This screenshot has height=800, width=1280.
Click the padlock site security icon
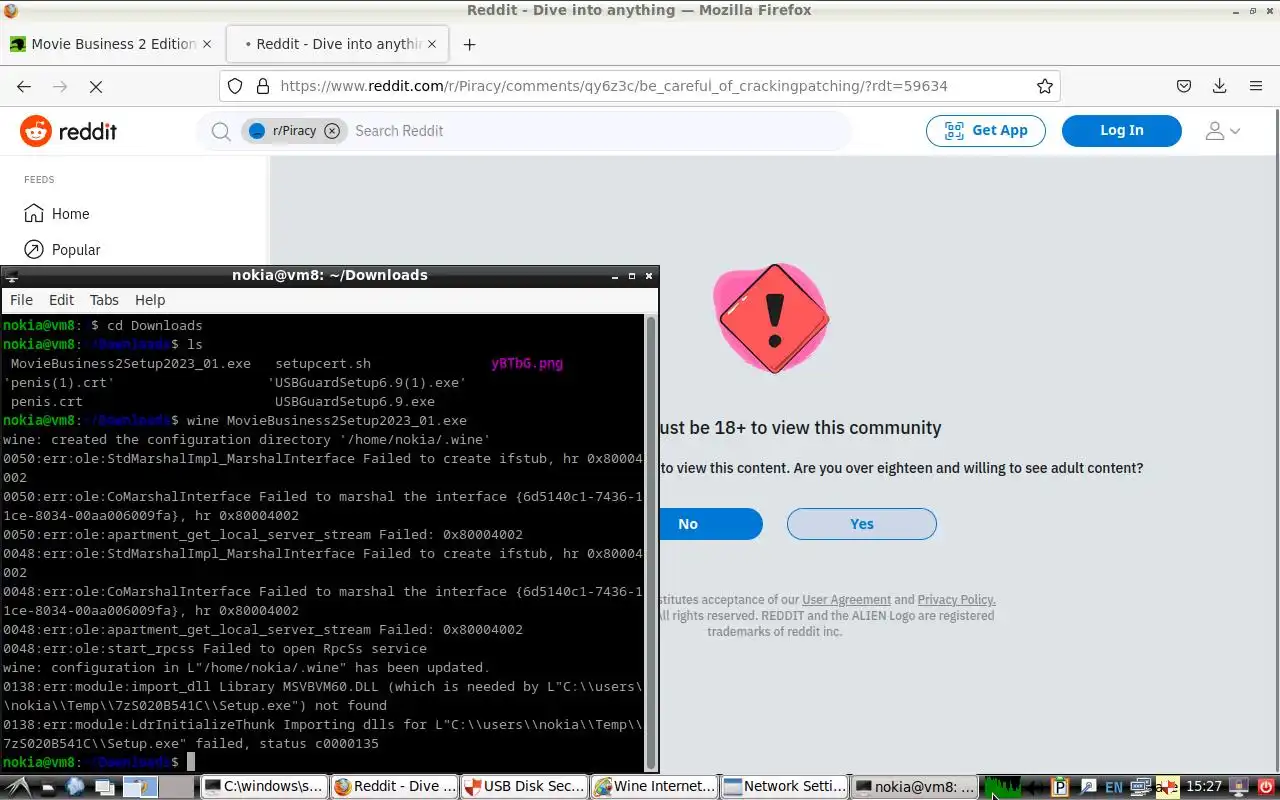coord(262,86)
